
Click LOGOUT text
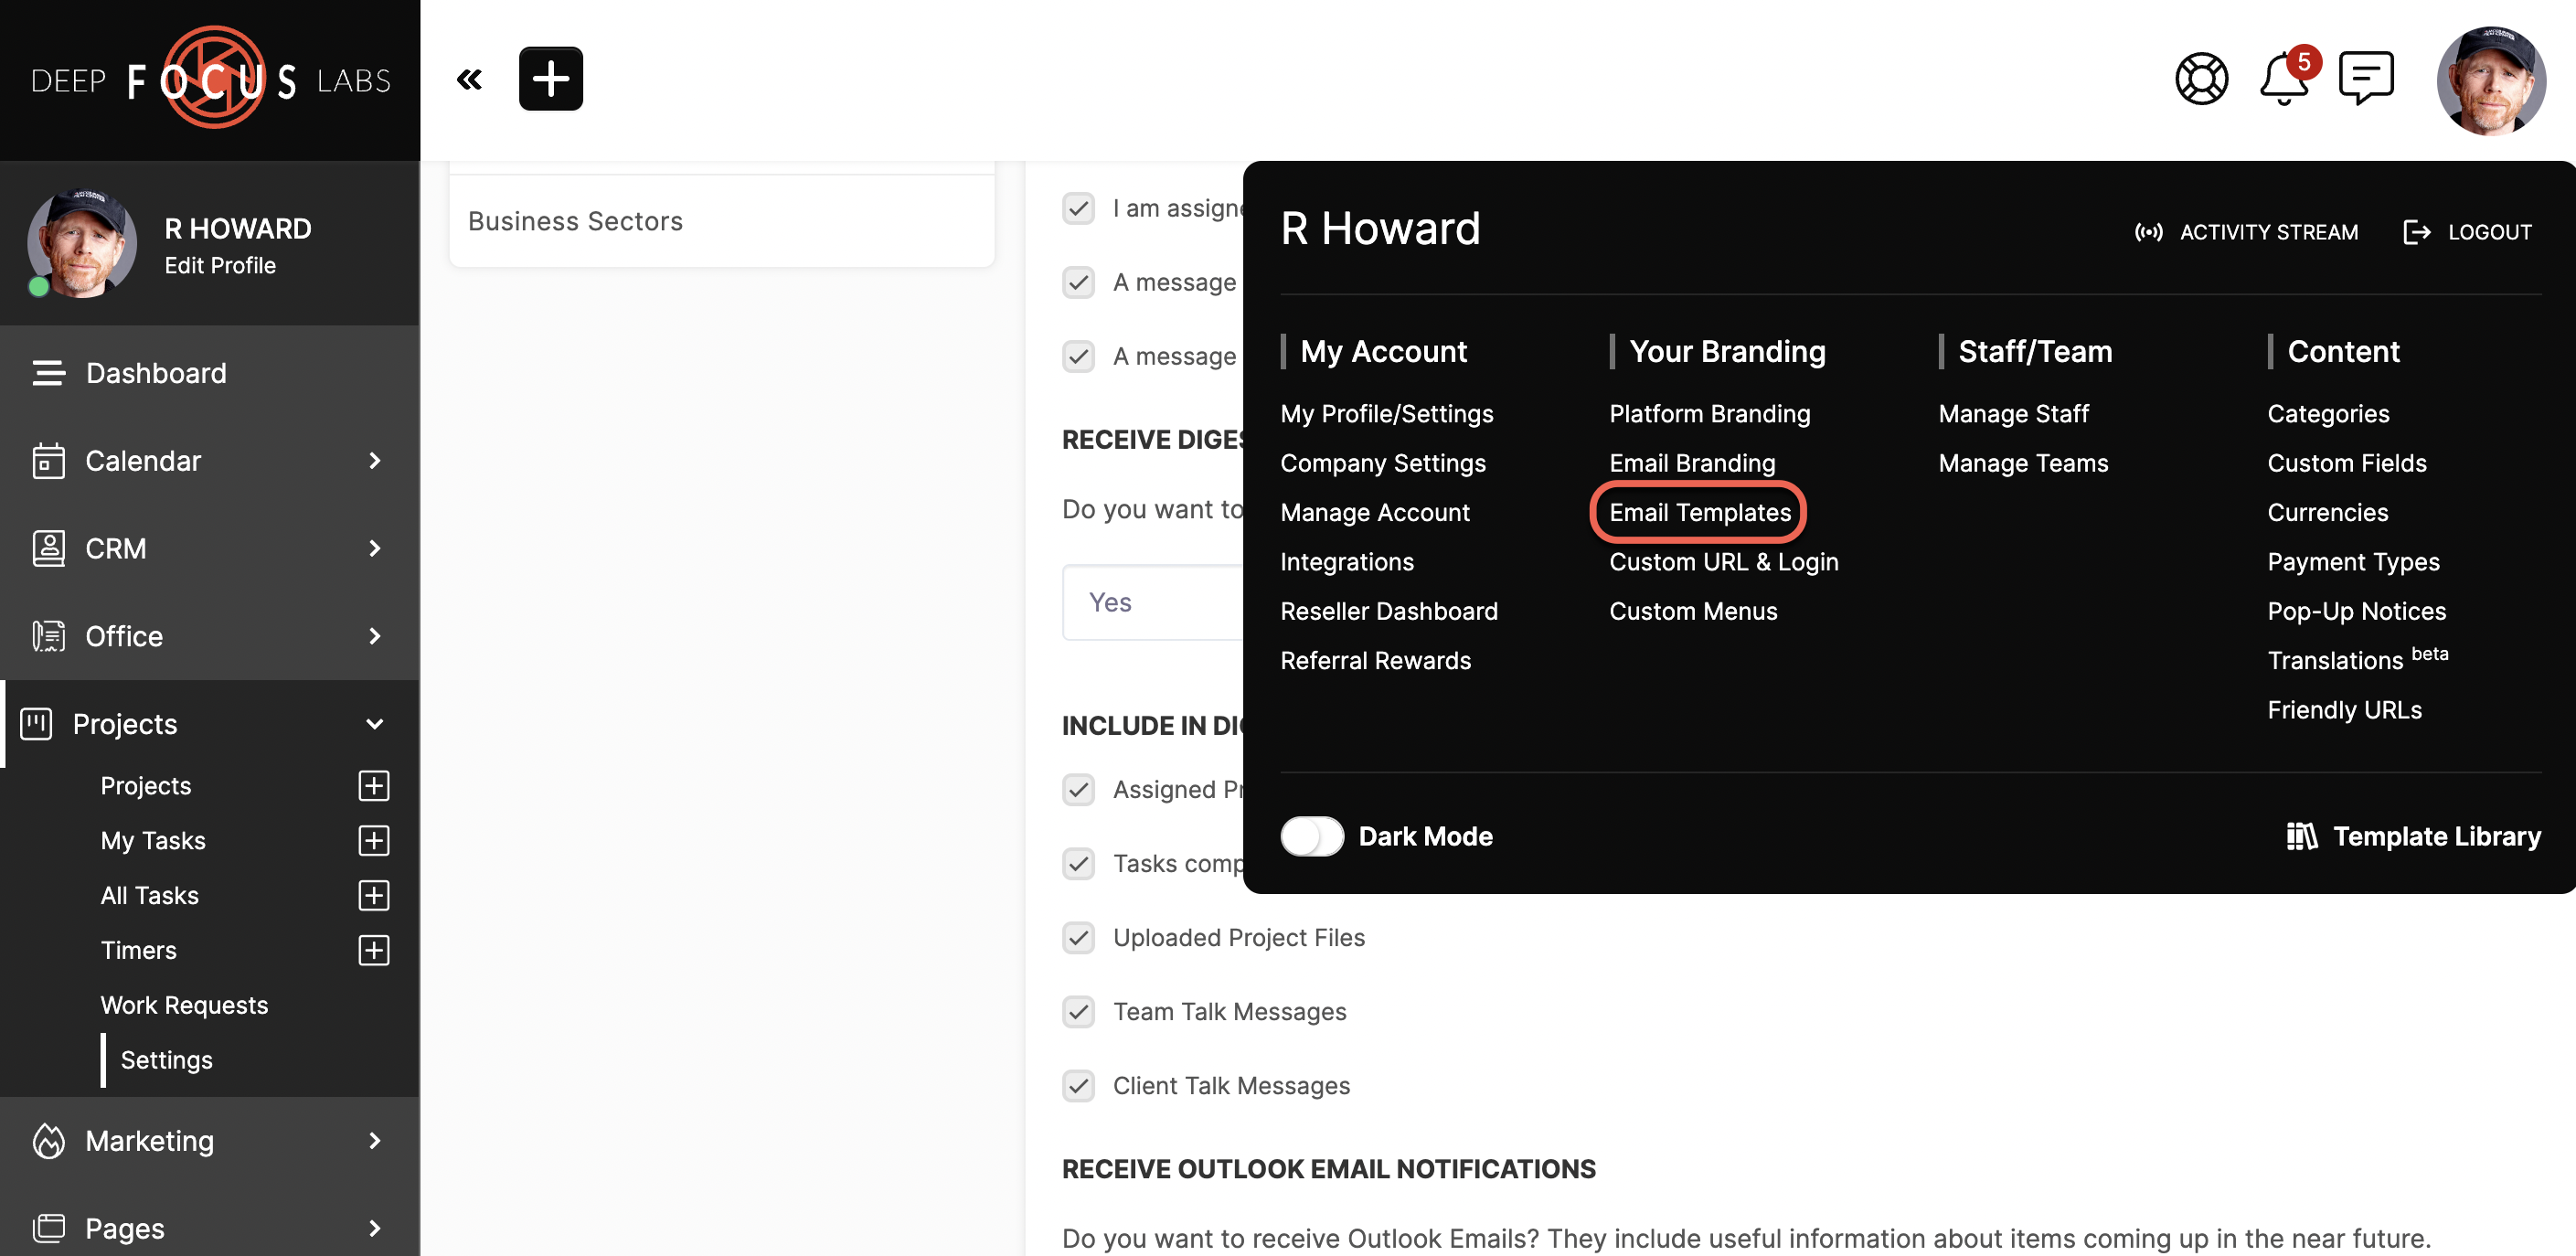[2489, 232]
